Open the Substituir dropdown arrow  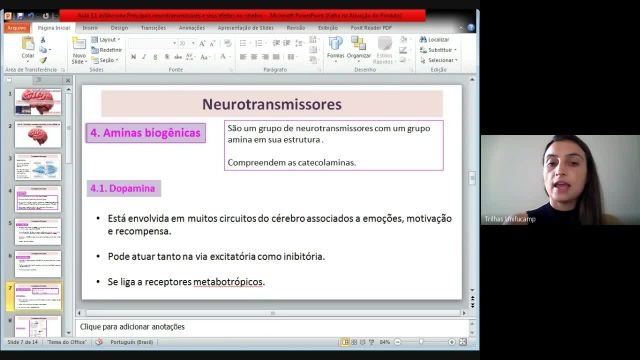455,50
